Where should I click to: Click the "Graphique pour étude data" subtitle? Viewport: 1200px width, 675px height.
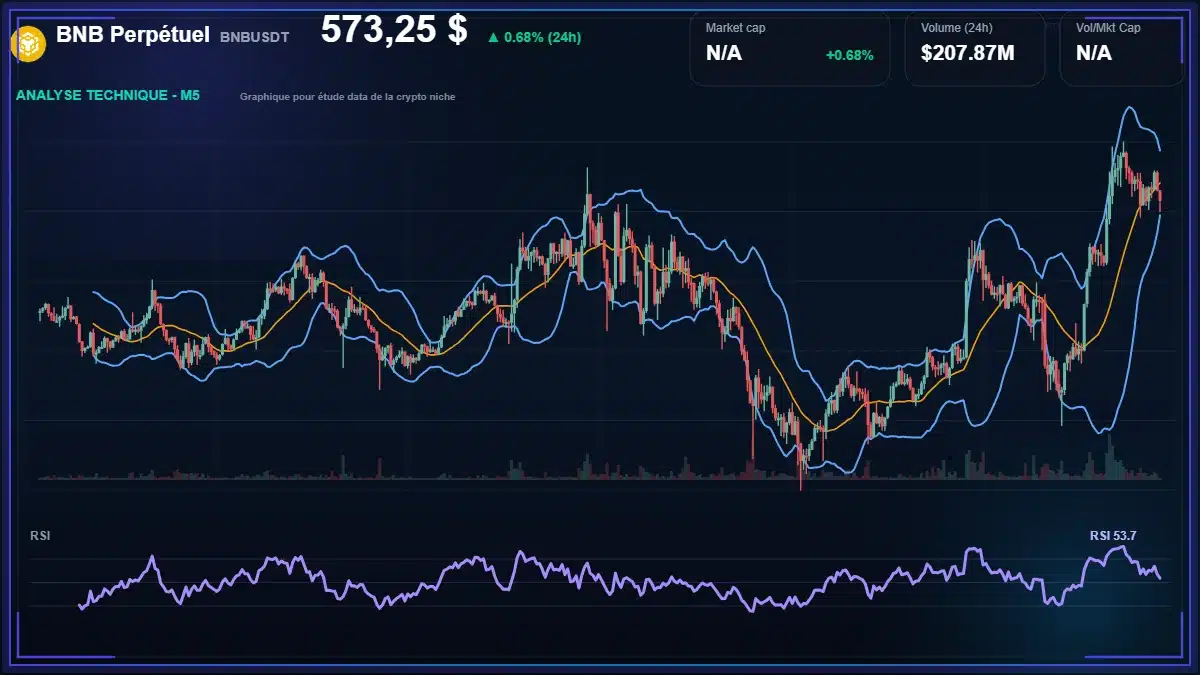[348, 97]
